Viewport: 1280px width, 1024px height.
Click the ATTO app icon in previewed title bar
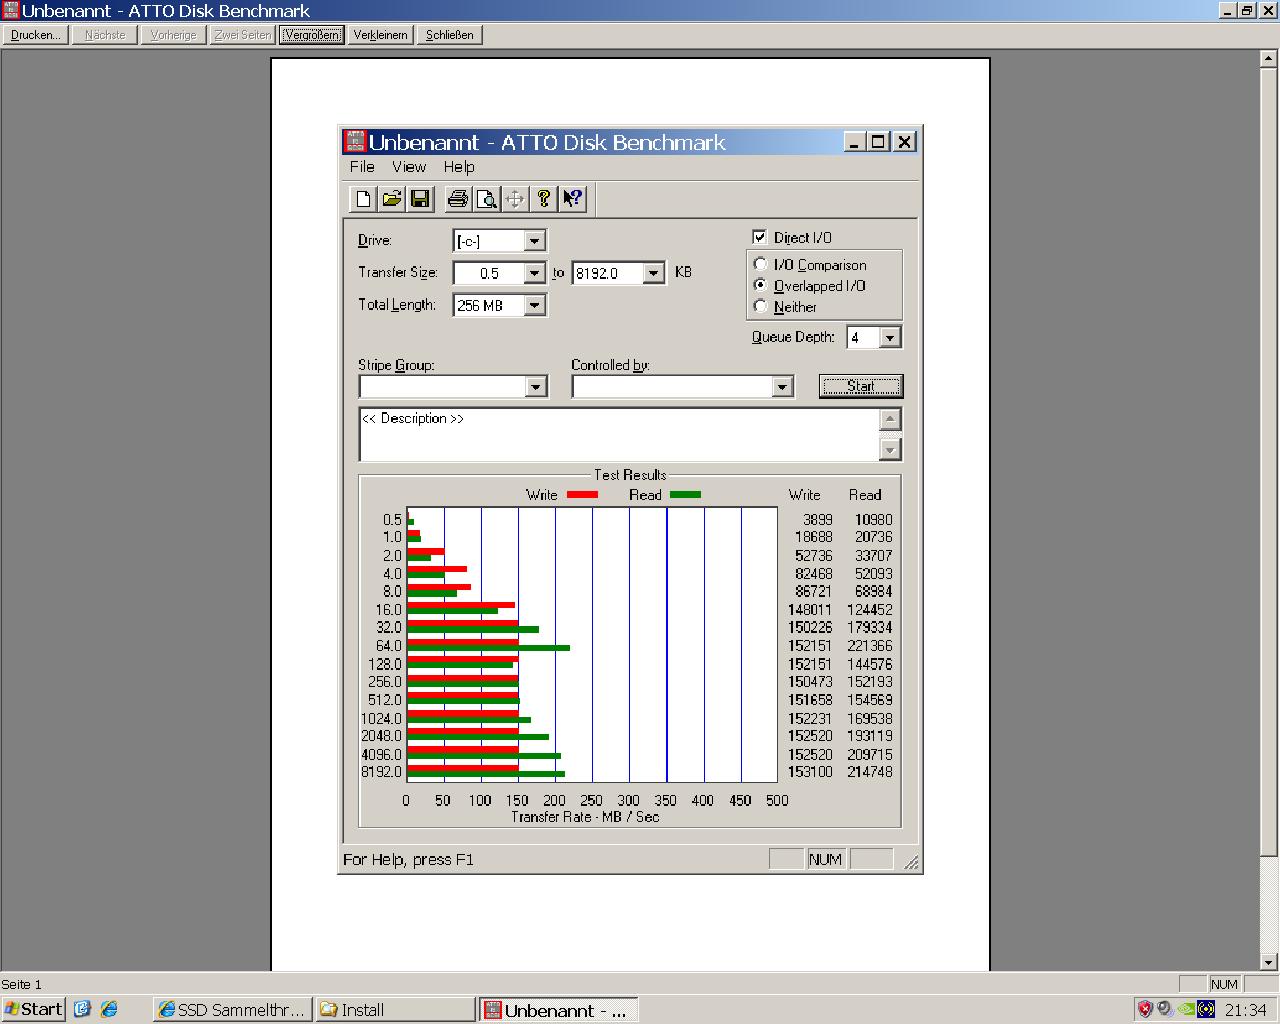pos(355,141)
